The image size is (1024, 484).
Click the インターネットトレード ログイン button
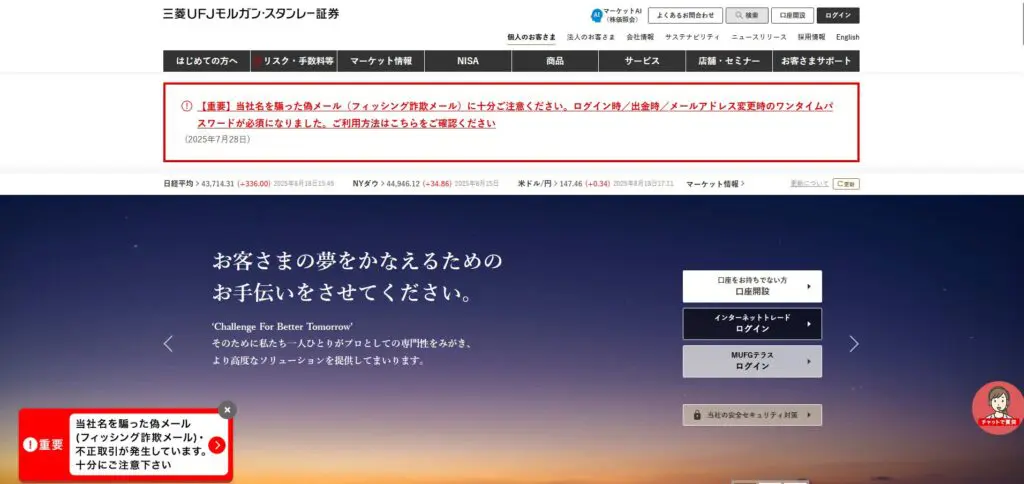(752, 323)
